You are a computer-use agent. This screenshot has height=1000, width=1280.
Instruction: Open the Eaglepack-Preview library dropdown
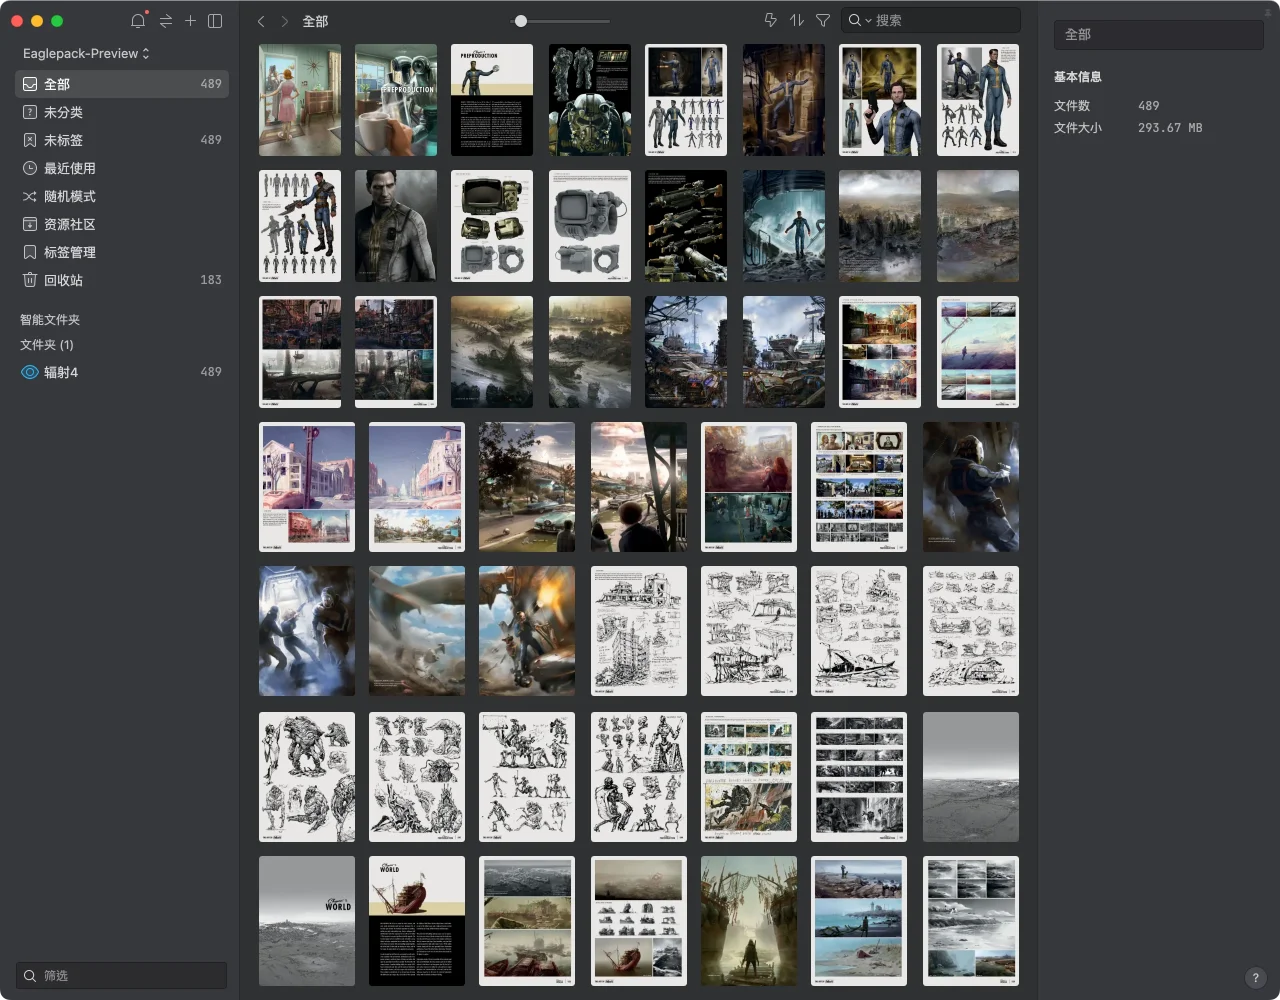pos(86,53)
